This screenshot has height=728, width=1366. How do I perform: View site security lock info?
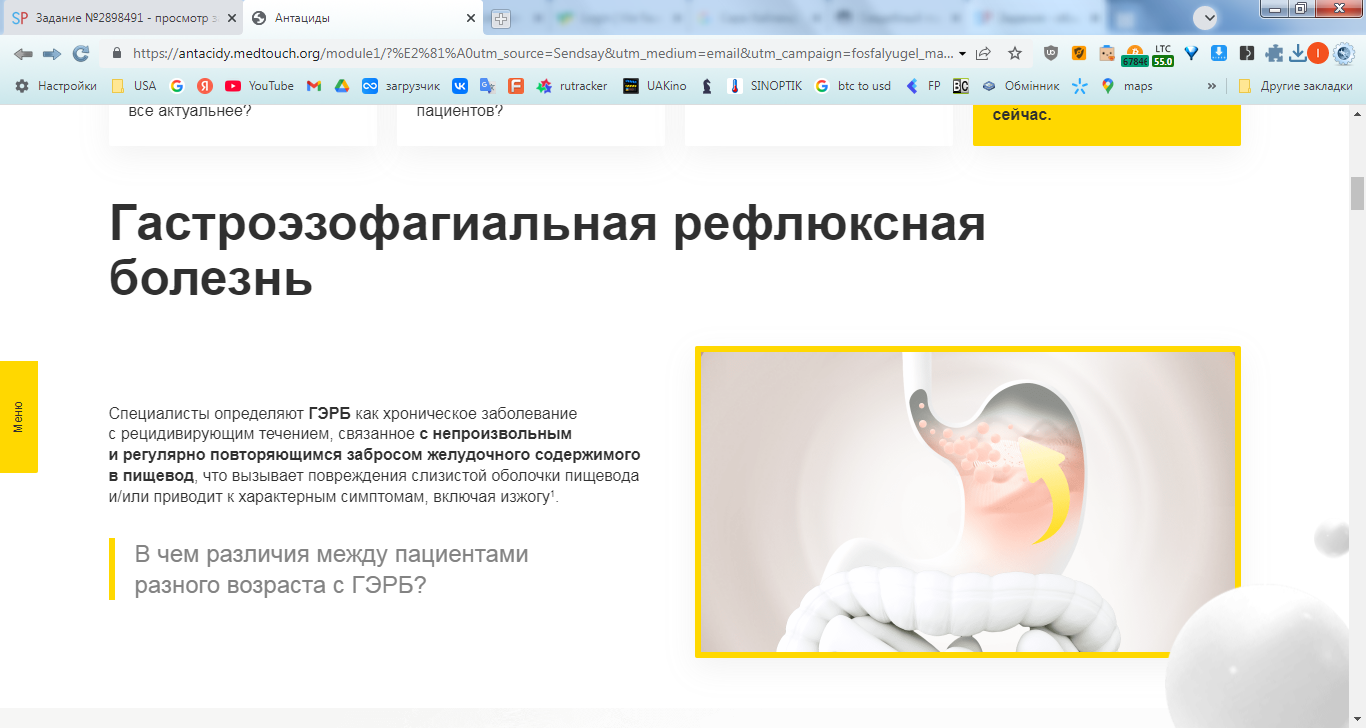click(x=117, y=54)
